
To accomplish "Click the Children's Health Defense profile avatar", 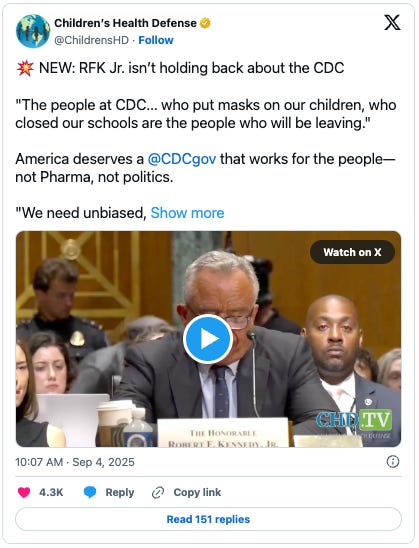I will 33,31.
